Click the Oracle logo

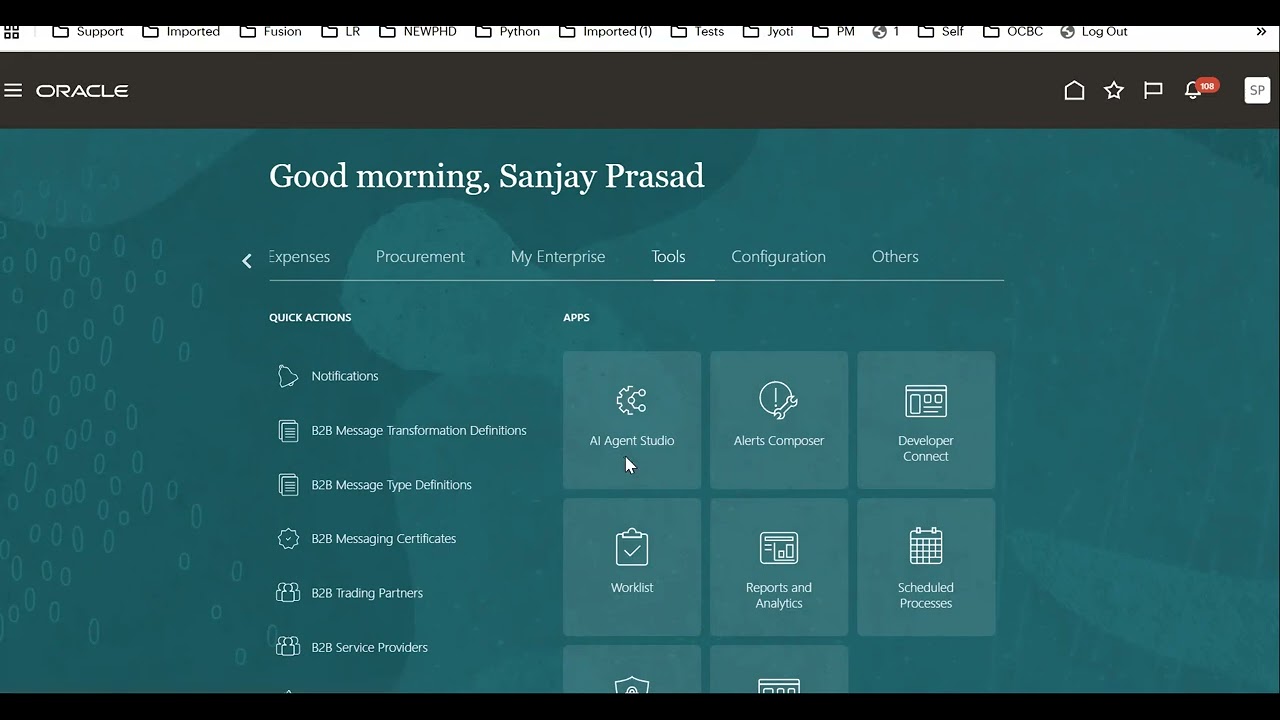pos(82,91)
